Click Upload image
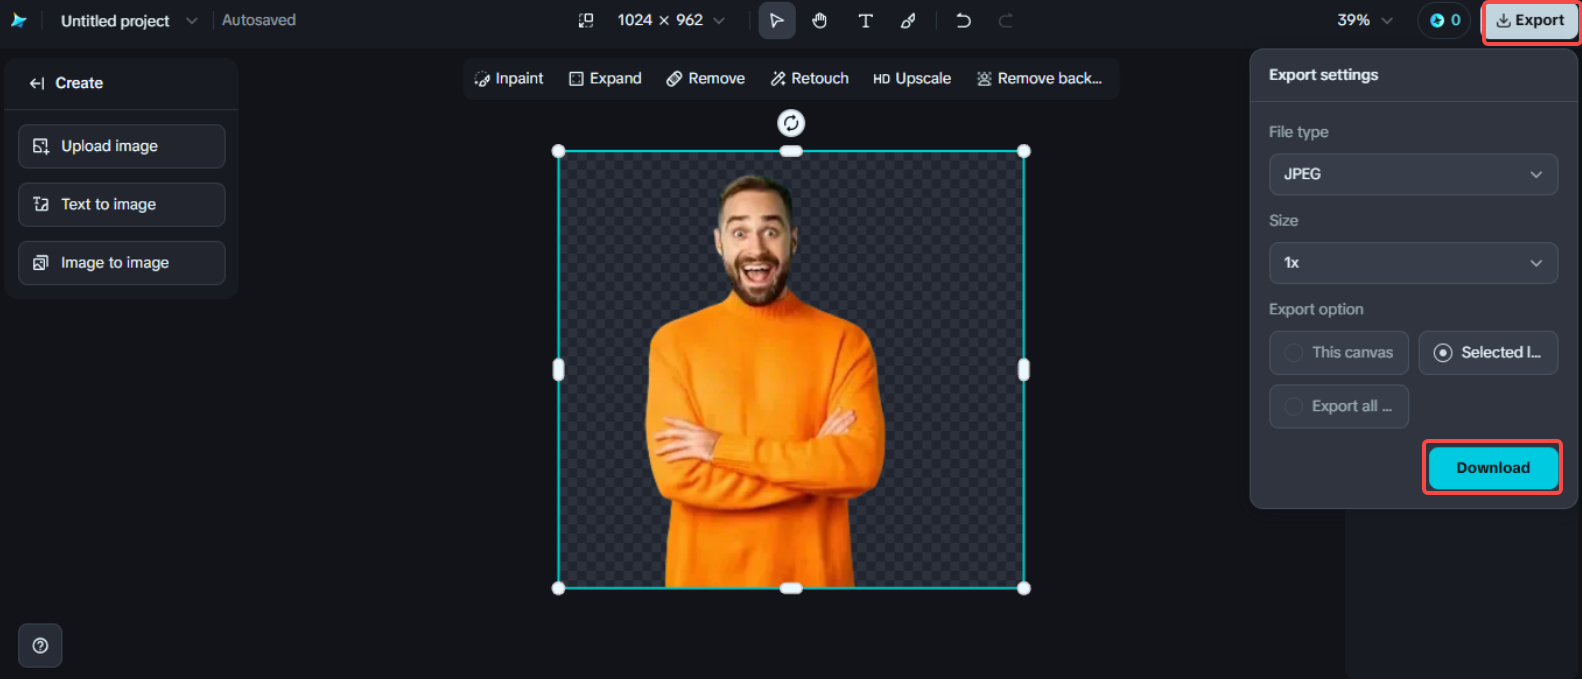Viewport: 1582px width, 679px height. click(122, 146)
